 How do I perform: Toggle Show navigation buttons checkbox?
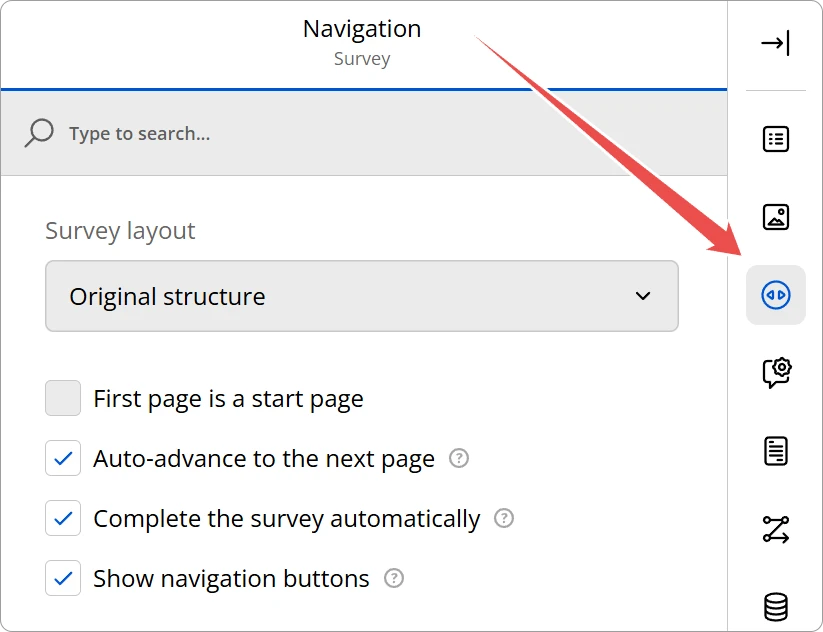click(63, 578)
